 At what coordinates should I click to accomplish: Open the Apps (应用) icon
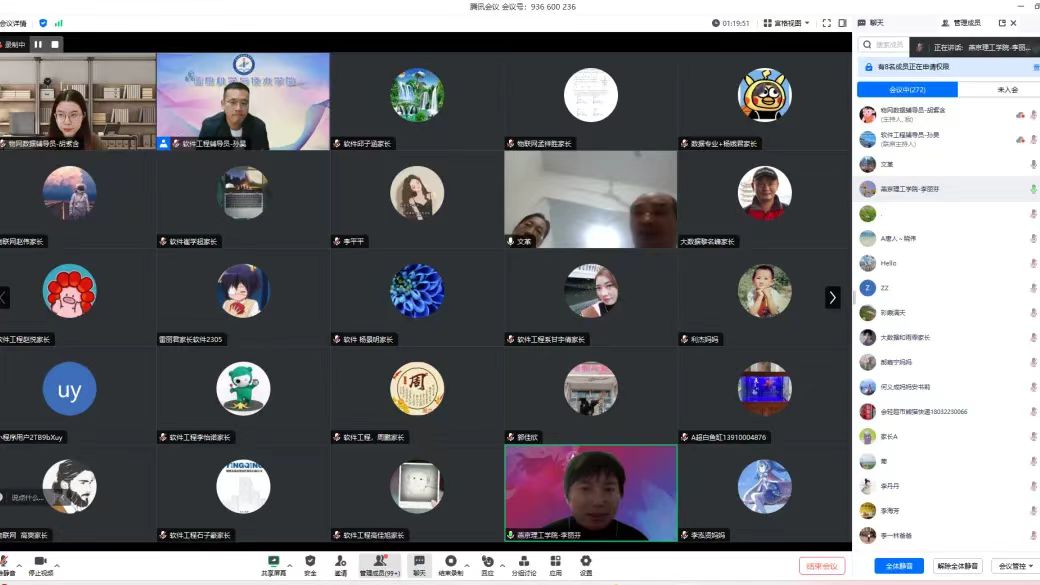coord(555,564)
